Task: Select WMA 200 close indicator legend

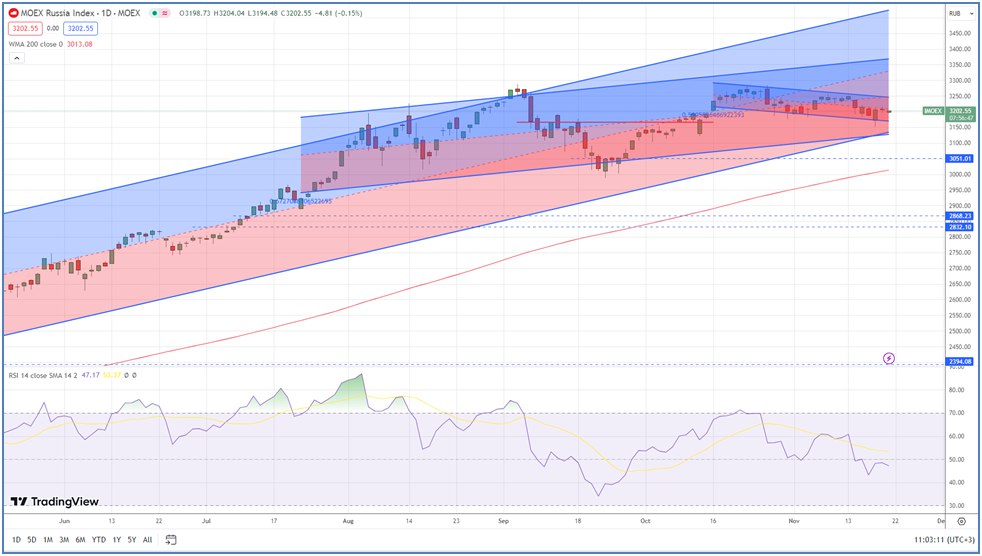Action: click(x=36, y=44)
